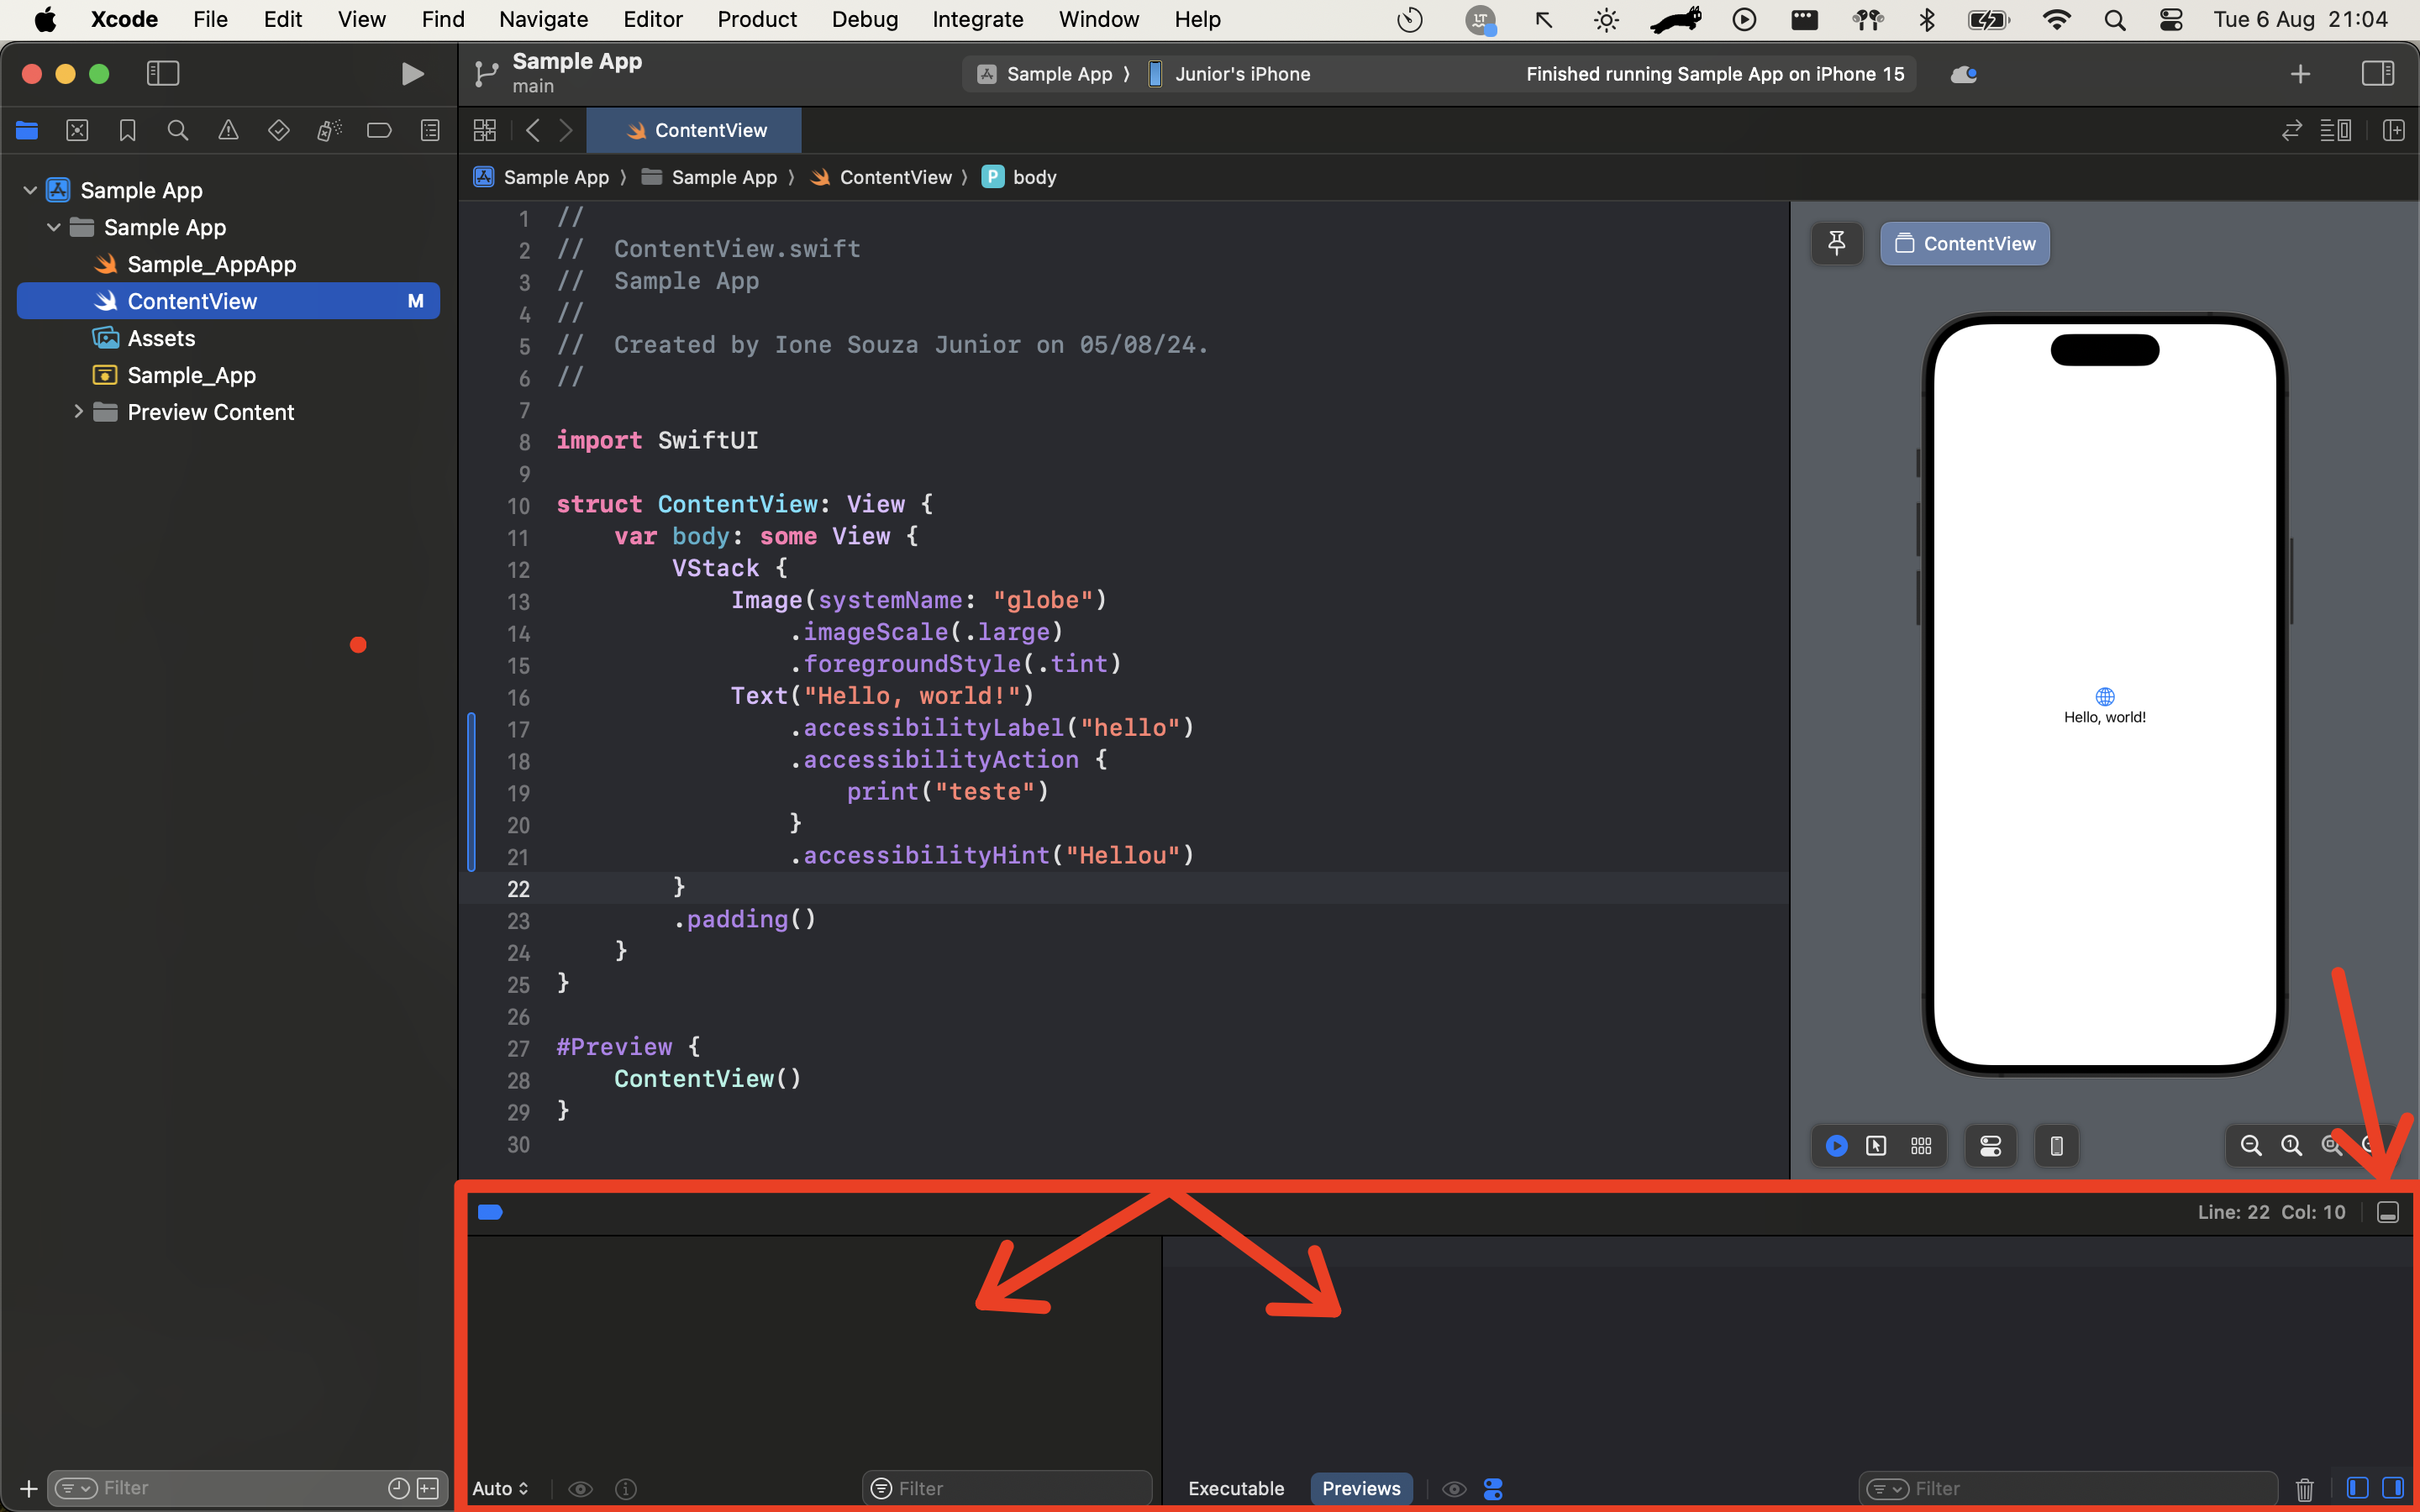This screenshot has height=1512, width=2420.
Task: Go back in editor history
Action: 533,130
